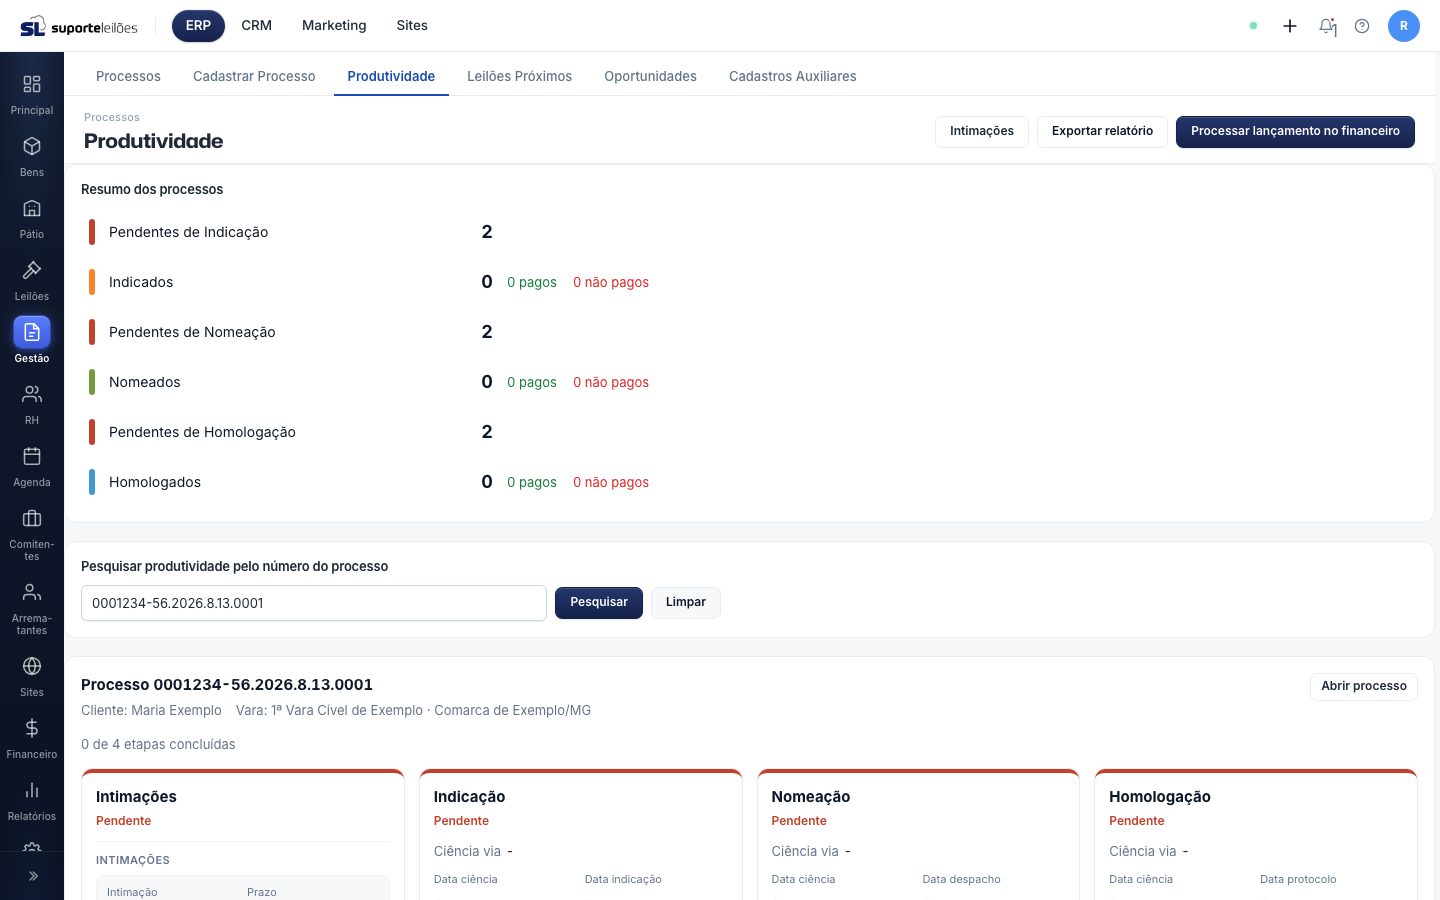The height and width of the screenshot is (900, 1440).
Task: Focus the process number search field
Action: coord(314,603)
